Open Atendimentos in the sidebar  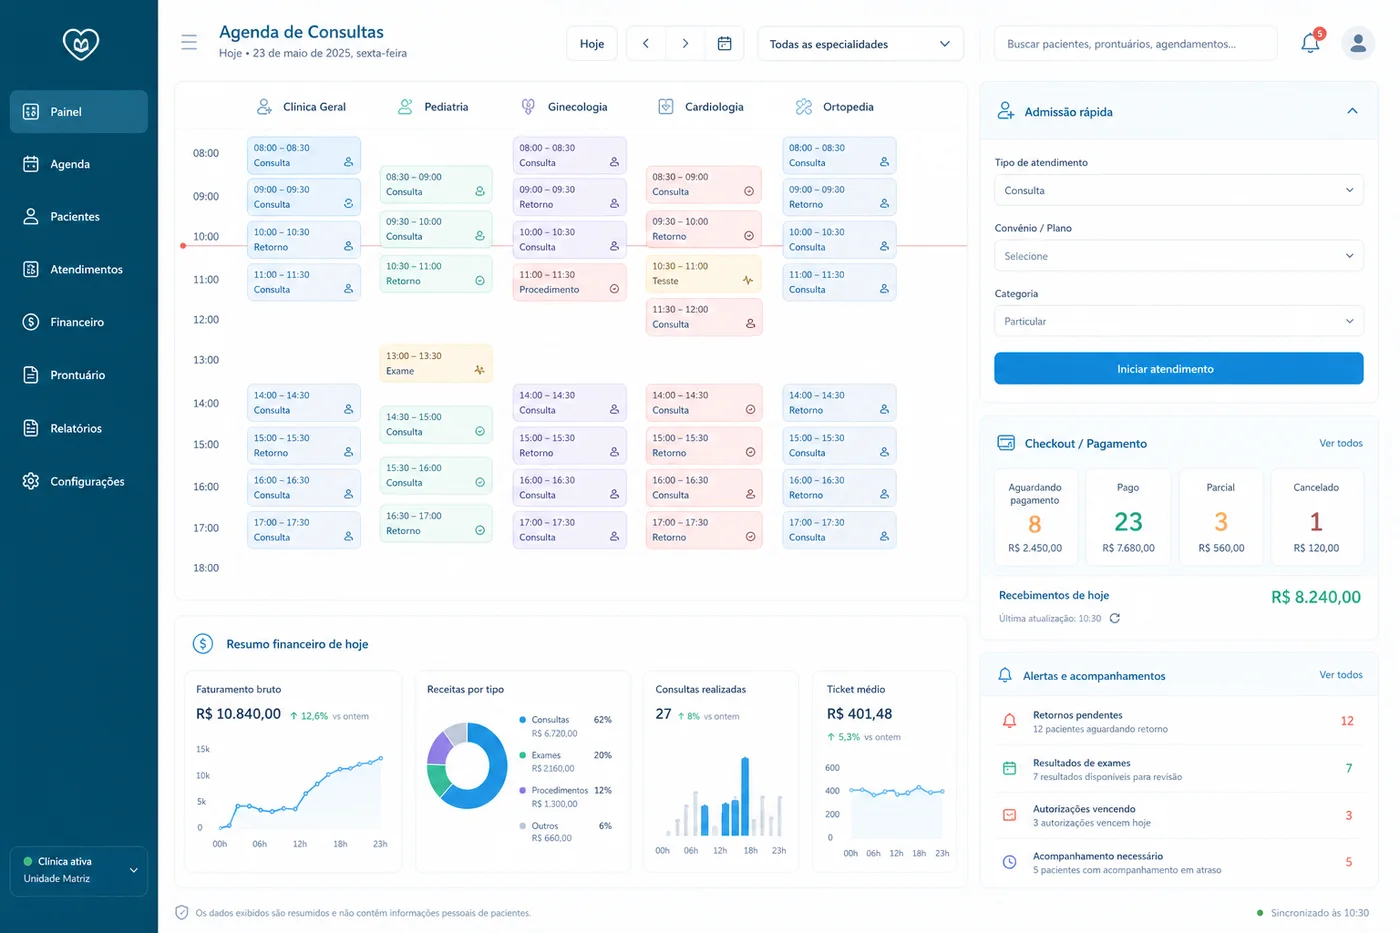(x=79, y=270)
